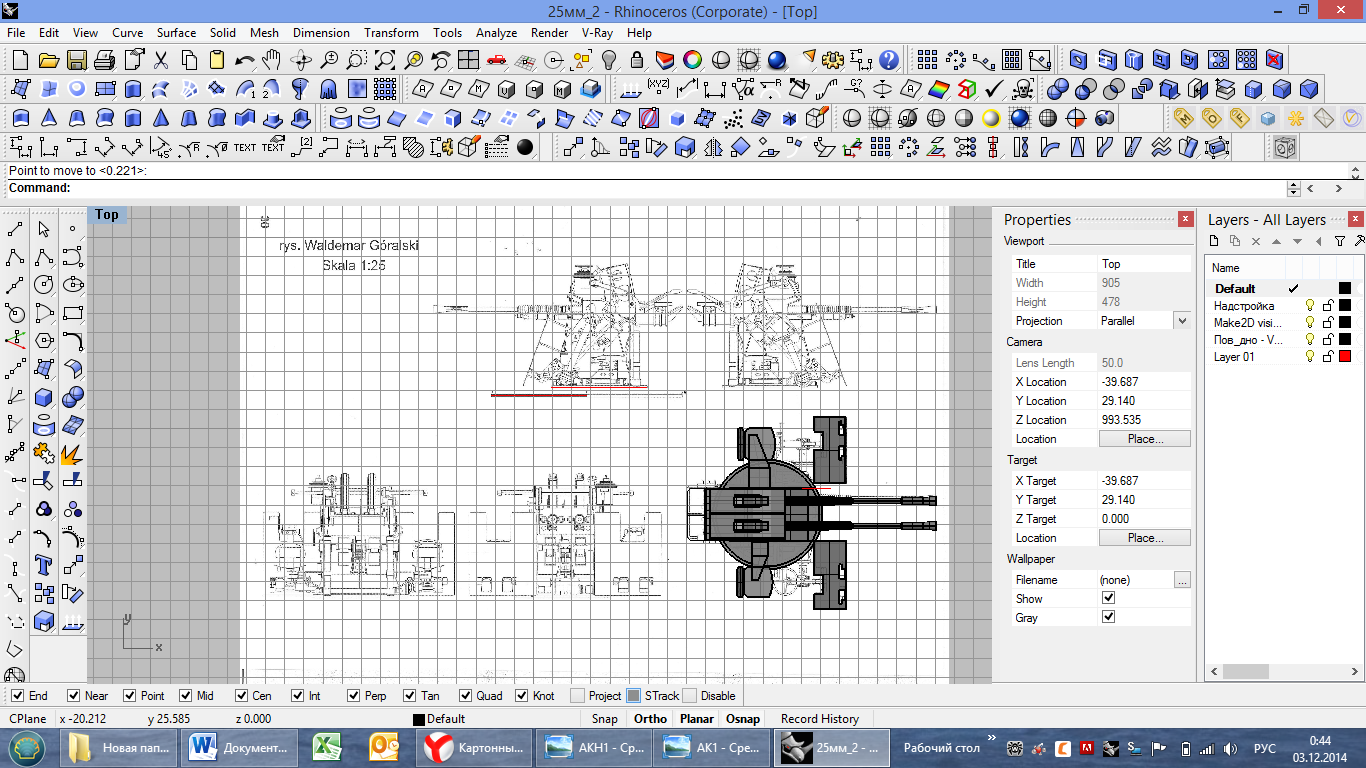This screenshot has height=768, width=1366.
Task: Uncheck the Wallpaper Show checkbox
Action: [x=1108, y=598]
